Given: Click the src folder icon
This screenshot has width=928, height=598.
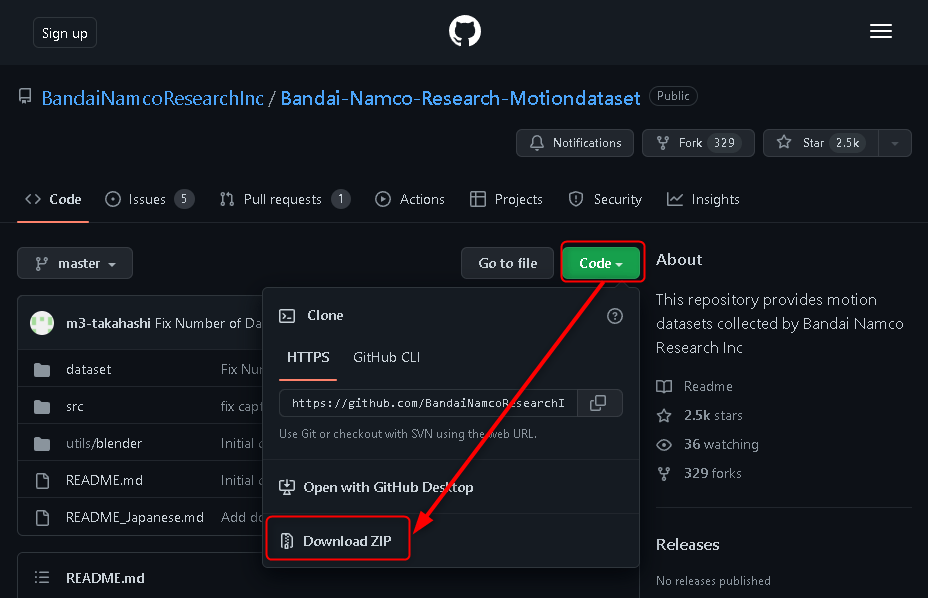Looking at the screenshot, I should pos(42,407).
